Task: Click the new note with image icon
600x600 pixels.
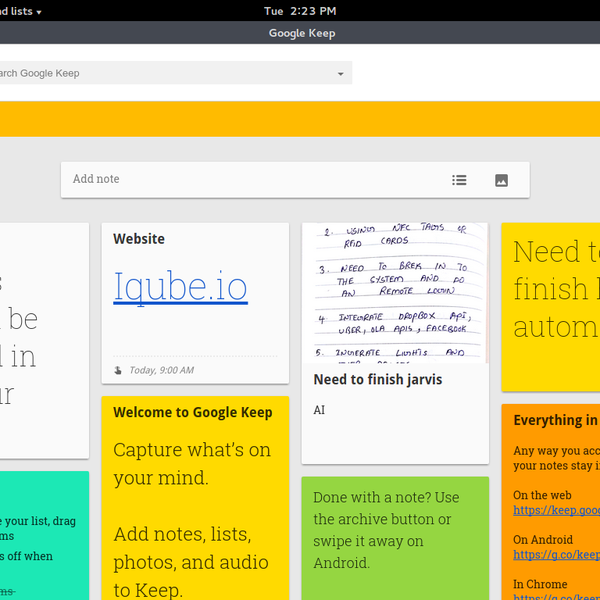Action: (501, 180)
